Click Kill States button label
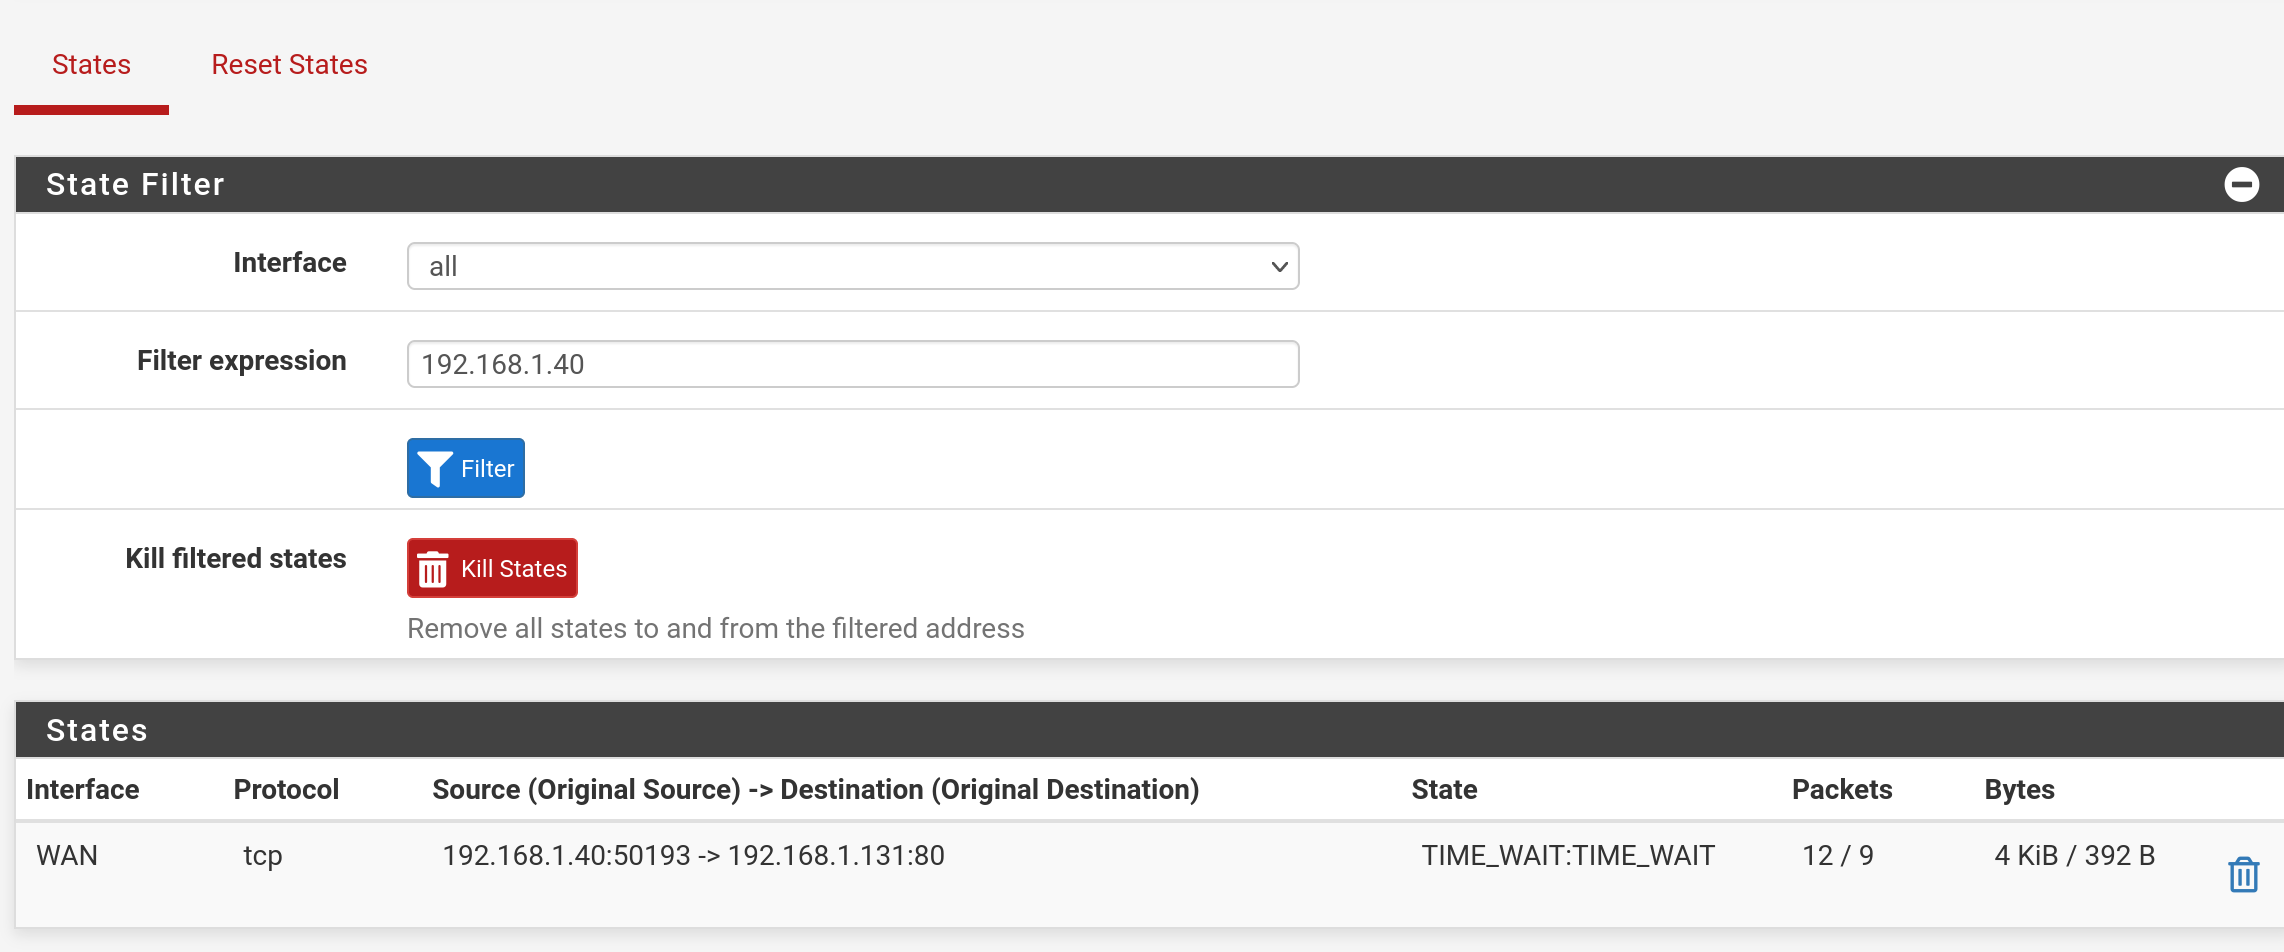This screenshot has width=2284, height=952. [514, 569]
